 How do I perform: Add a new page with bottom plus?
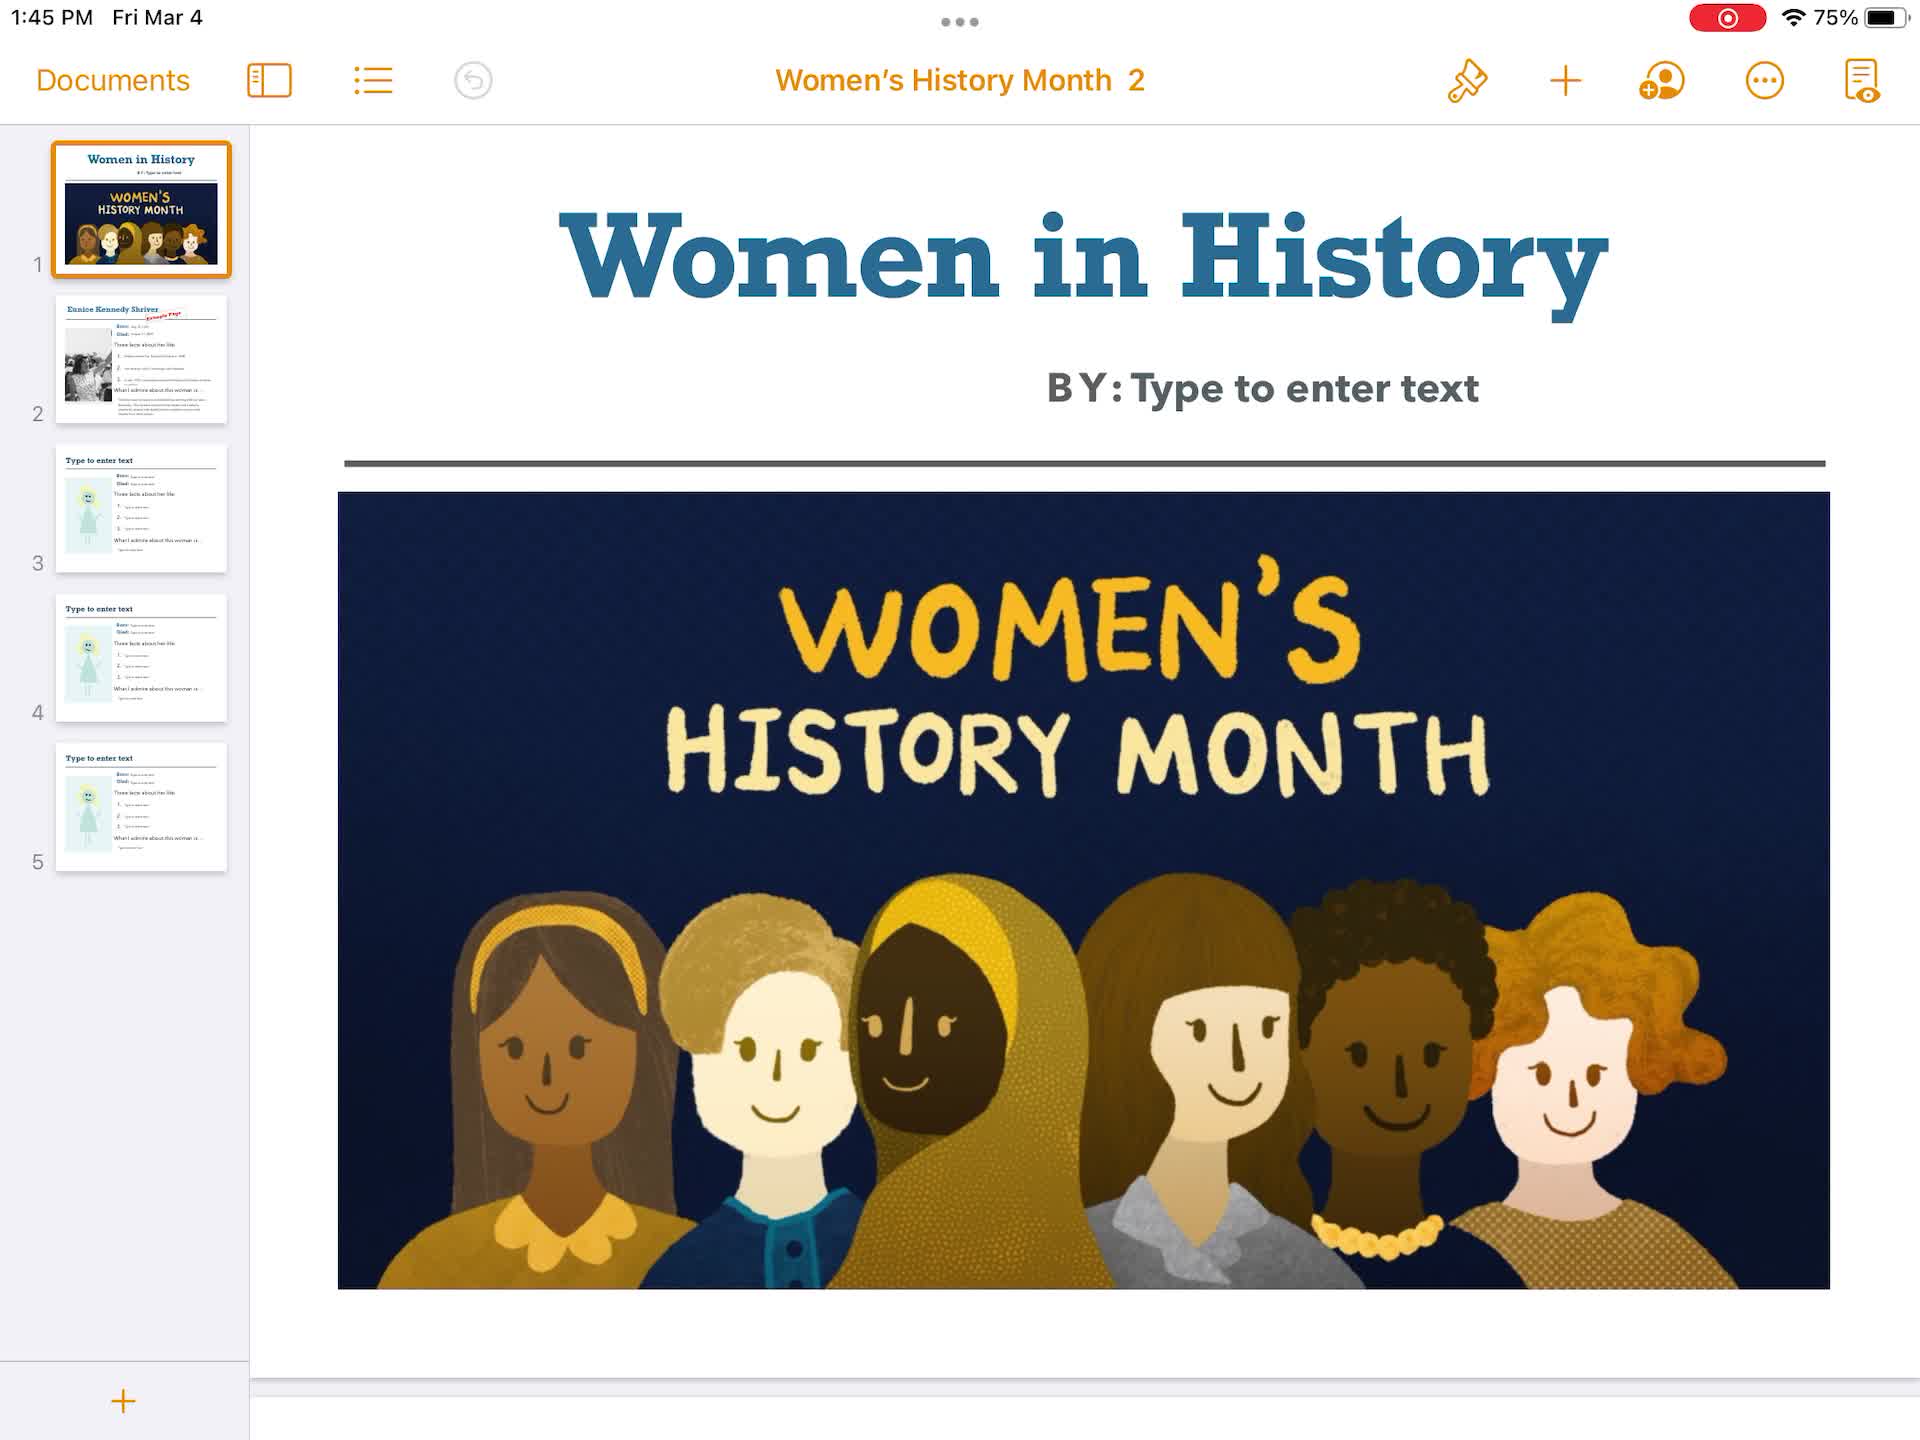123,1401
